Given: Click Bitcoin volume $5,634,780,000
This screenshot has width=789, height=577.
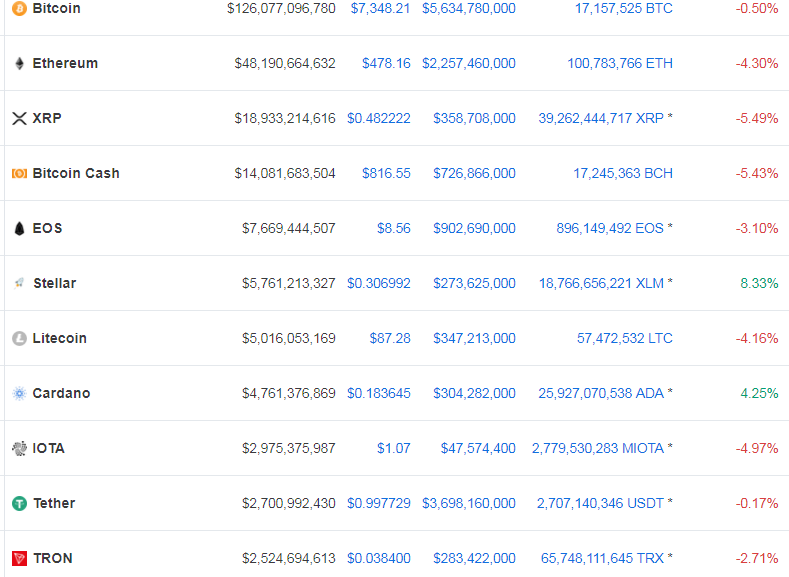Looking at the screenshot, I should 469,9.
